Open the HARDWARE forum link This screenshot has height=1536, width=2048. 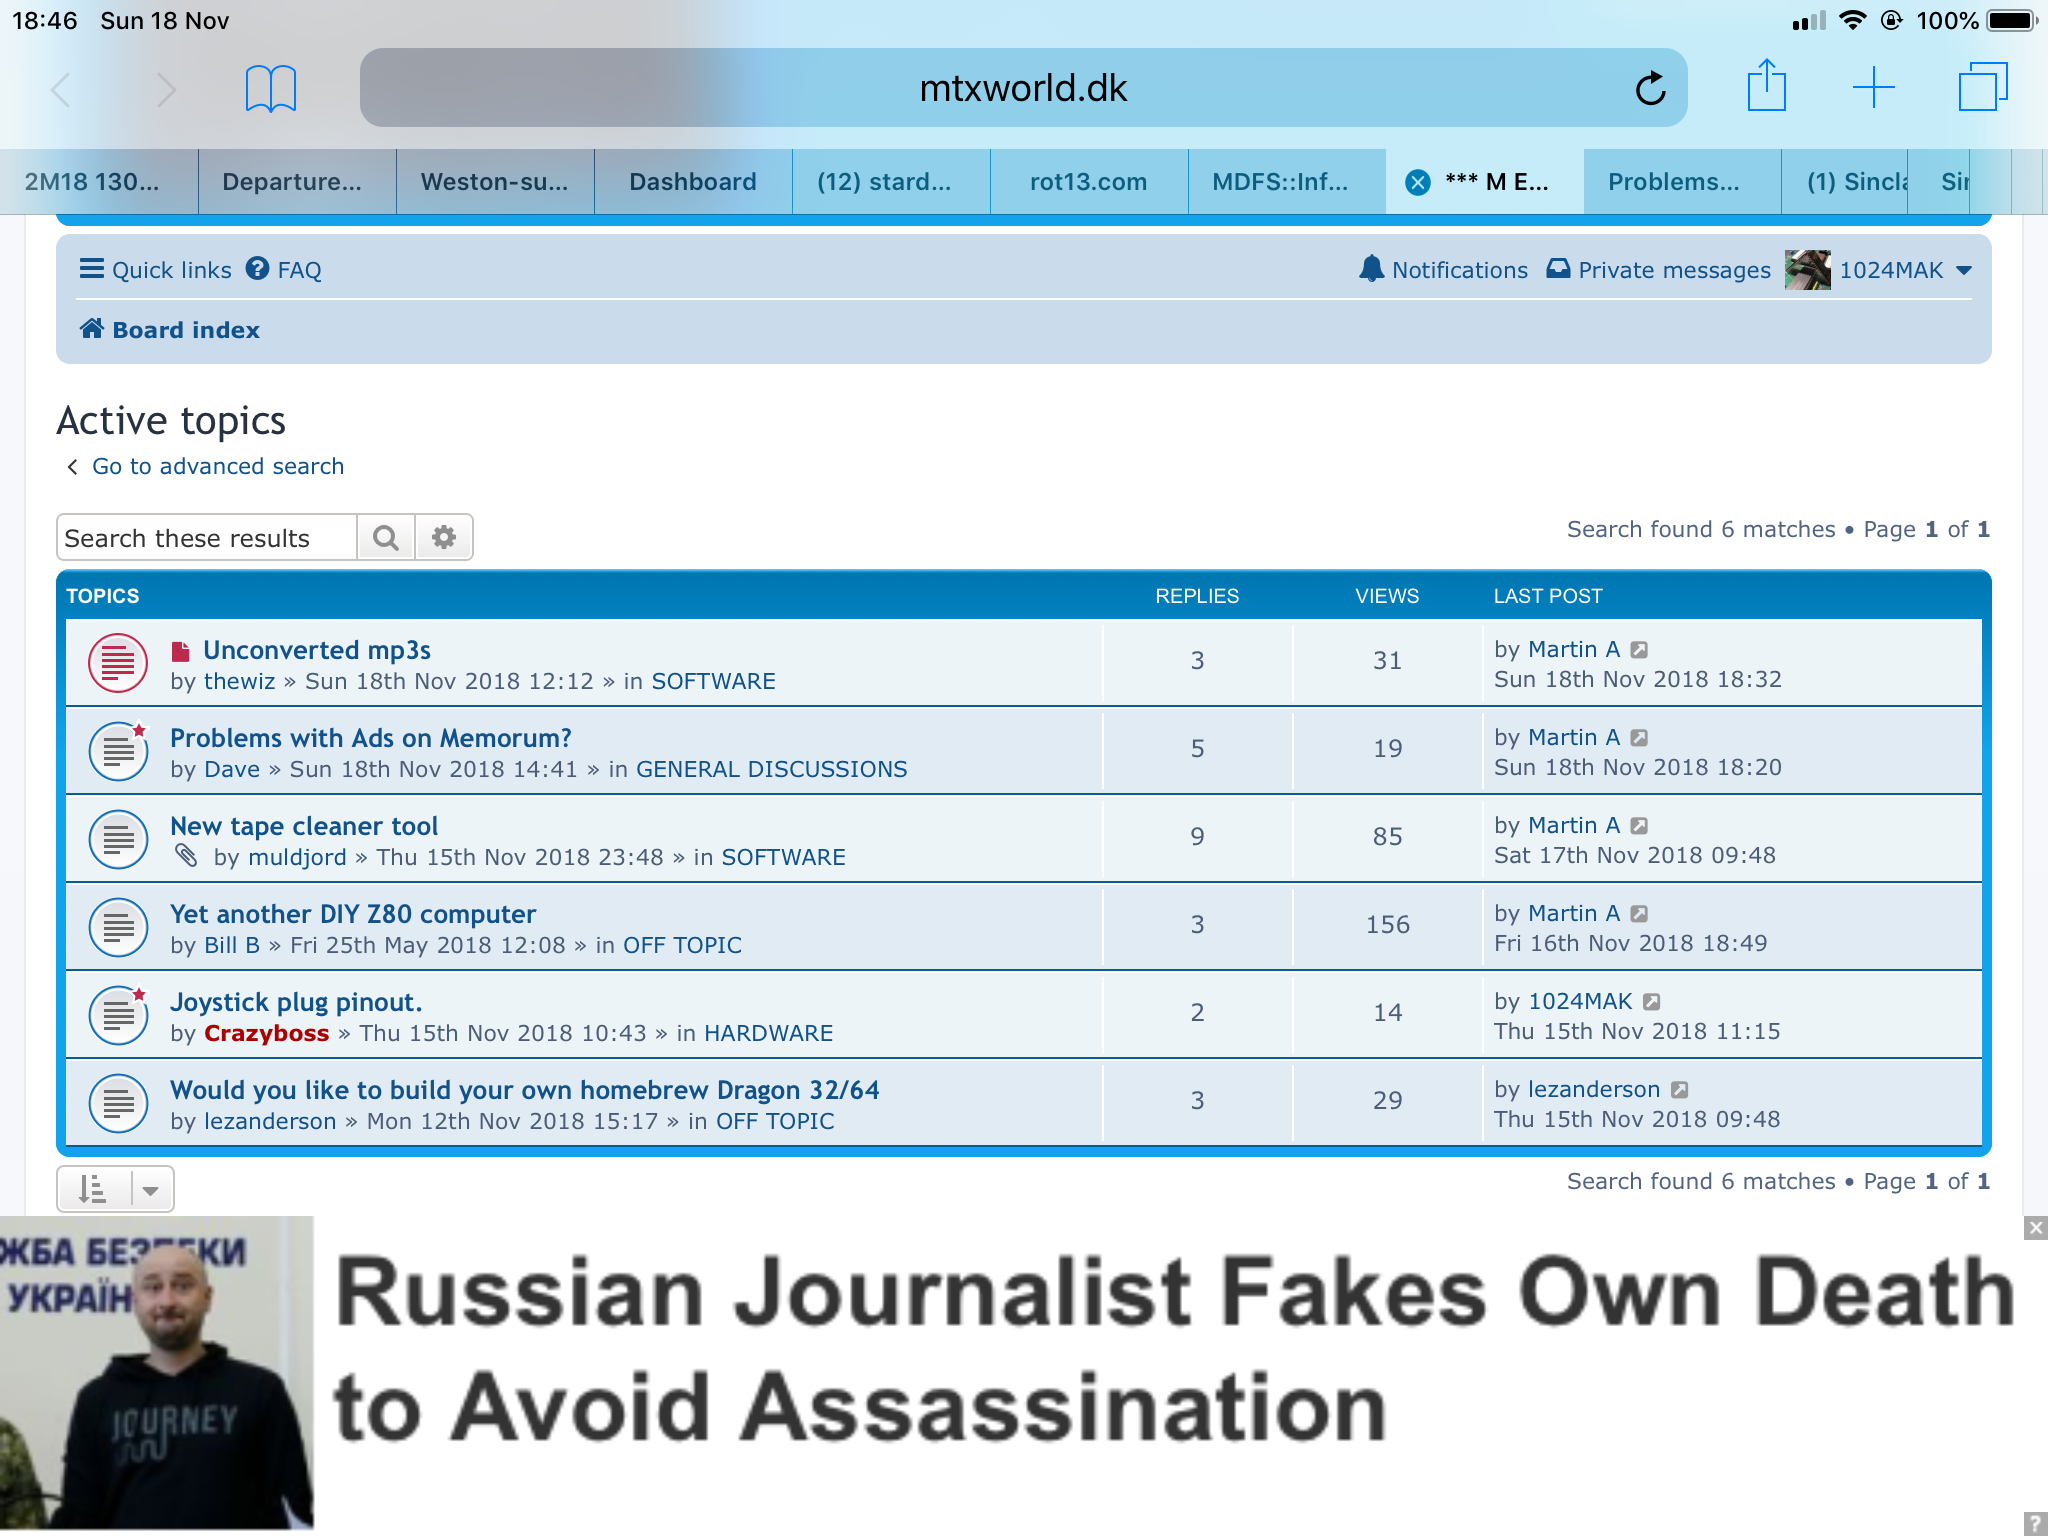(768, 1033)
